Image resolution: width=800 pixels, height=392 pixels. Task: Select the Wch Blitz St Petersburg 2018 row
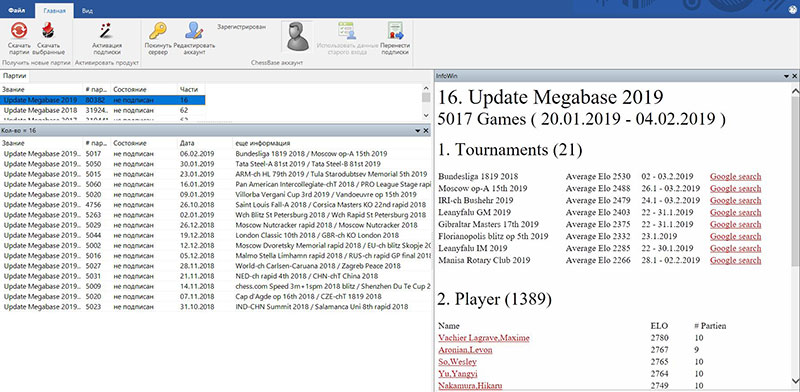[x=216, y=215]
